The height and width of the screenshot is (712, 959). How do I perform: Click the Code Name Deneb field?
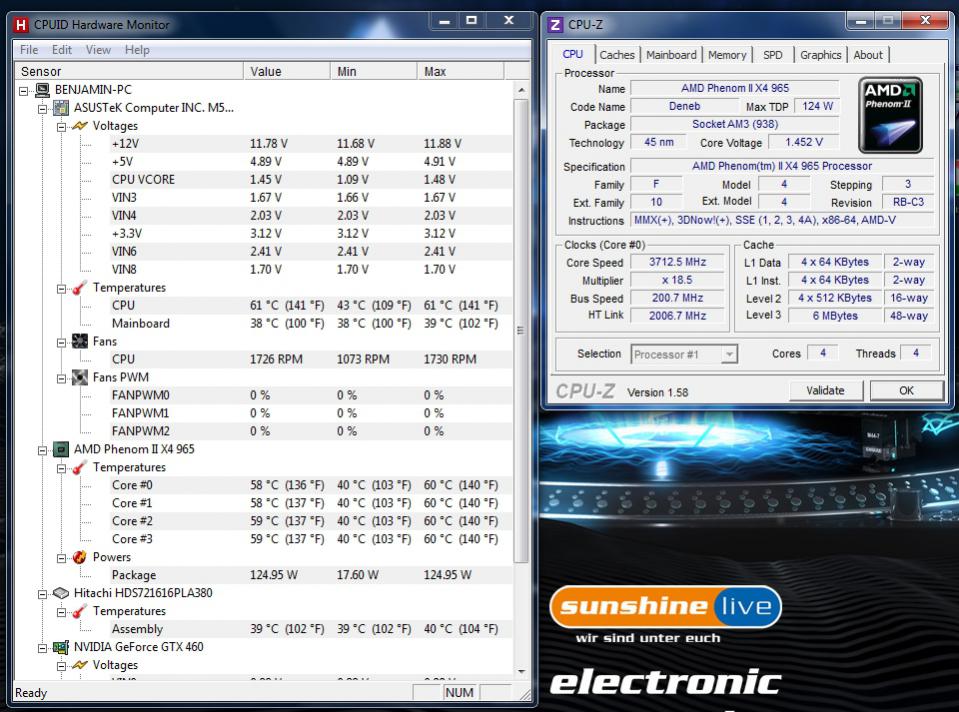[684, 106]
